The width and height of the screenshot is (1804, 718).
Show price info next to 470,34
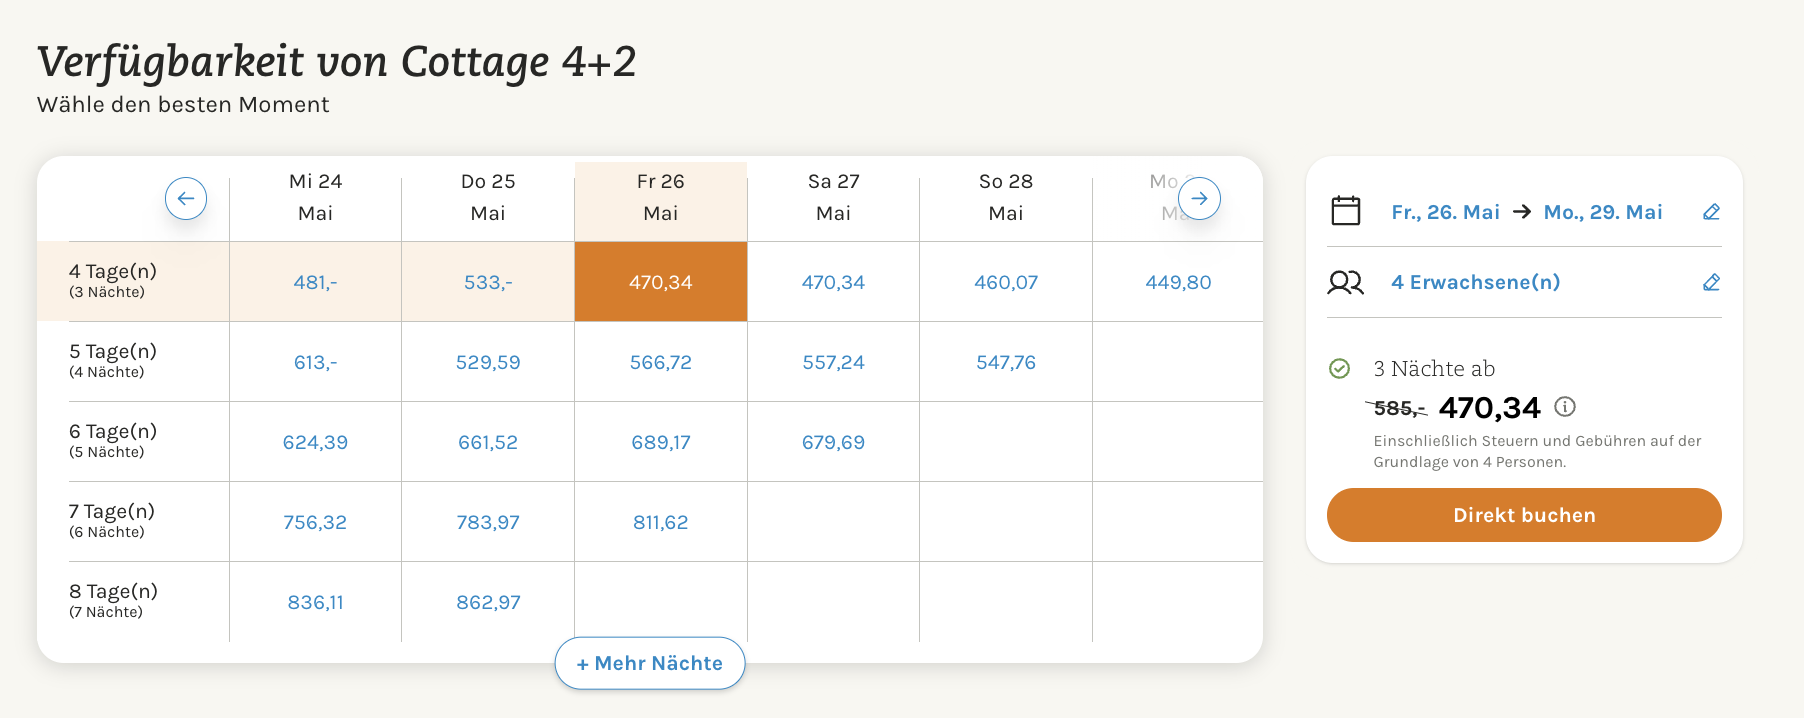pos(1565,406)
